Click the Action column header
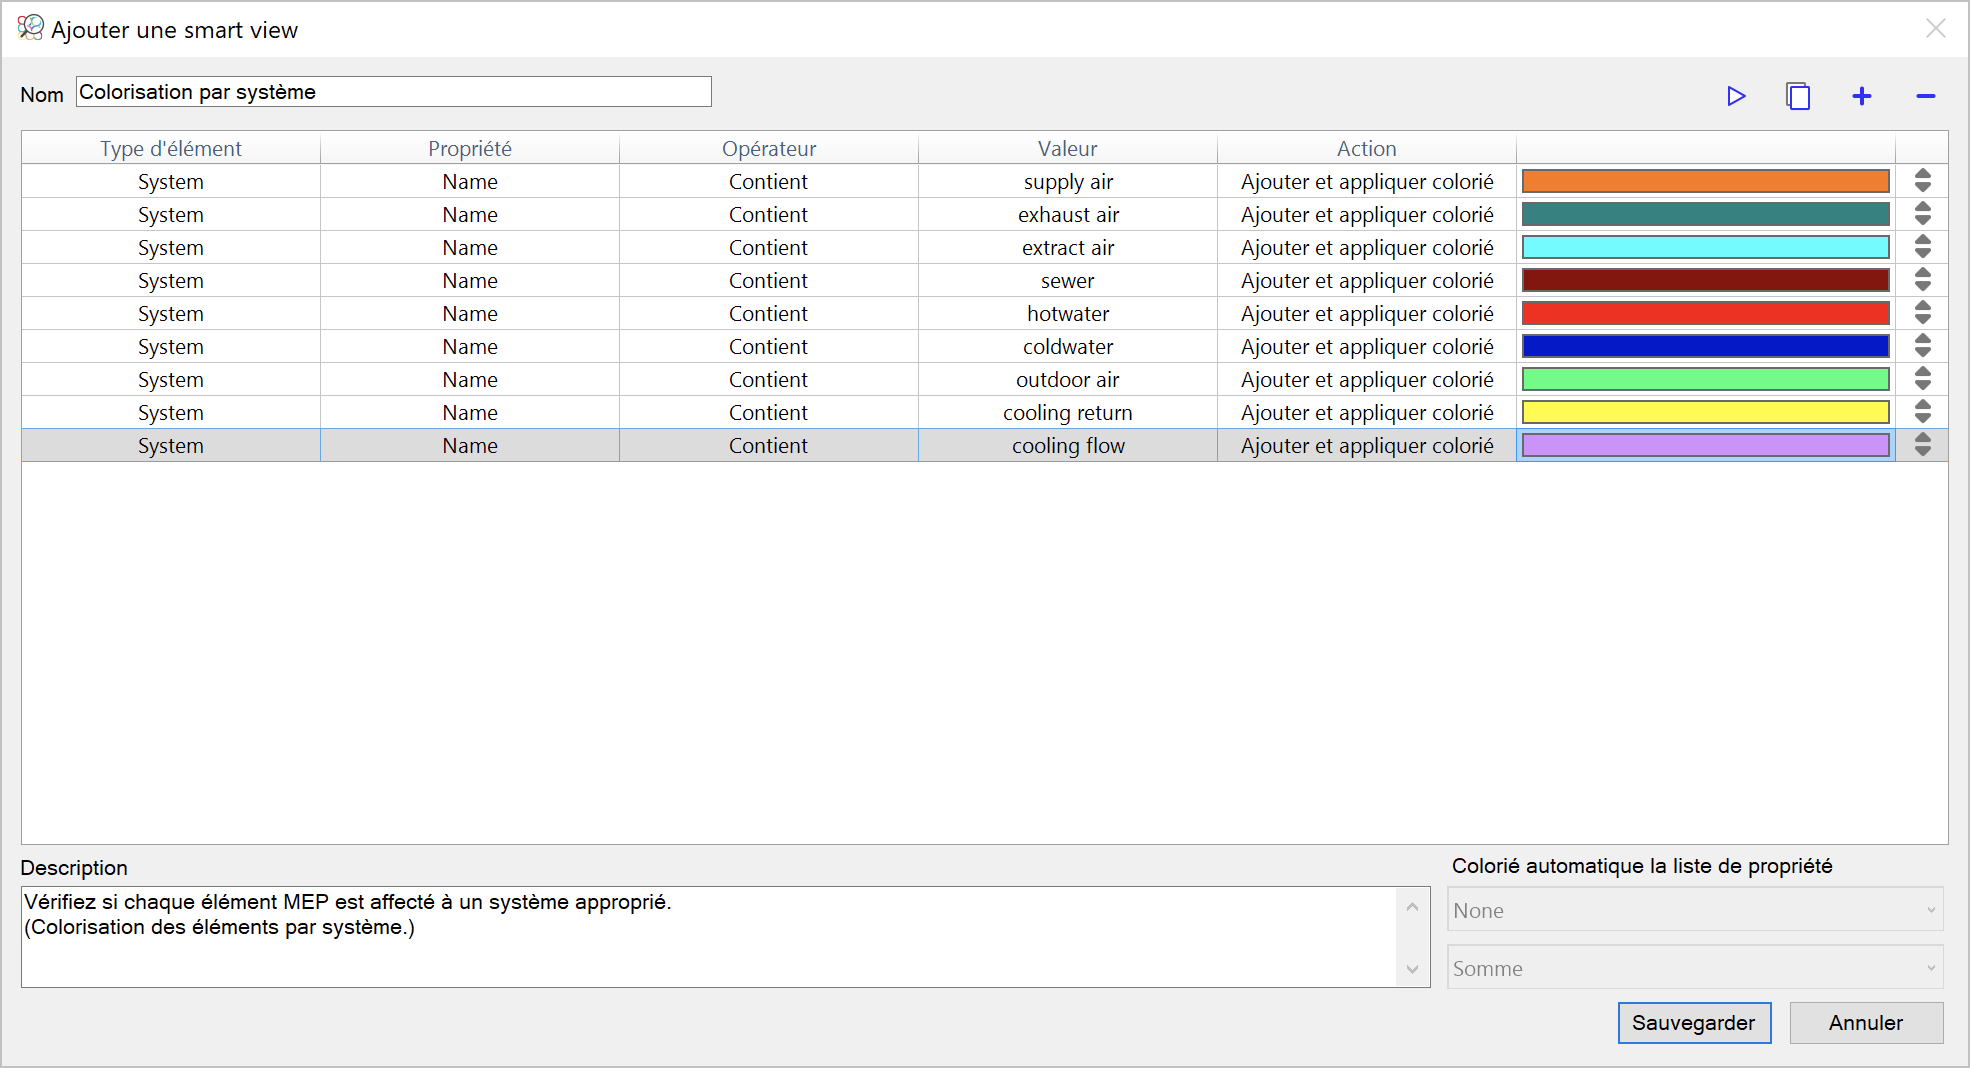1970x1068 pixels. pyautogui.click(x=1367, y=148)
